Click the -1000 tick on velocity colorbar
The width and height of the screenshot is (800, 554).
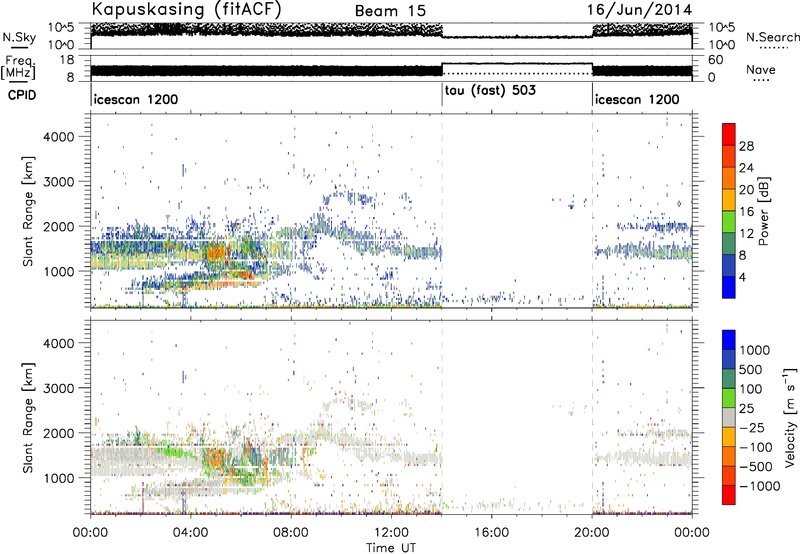(x=759, y=486)
